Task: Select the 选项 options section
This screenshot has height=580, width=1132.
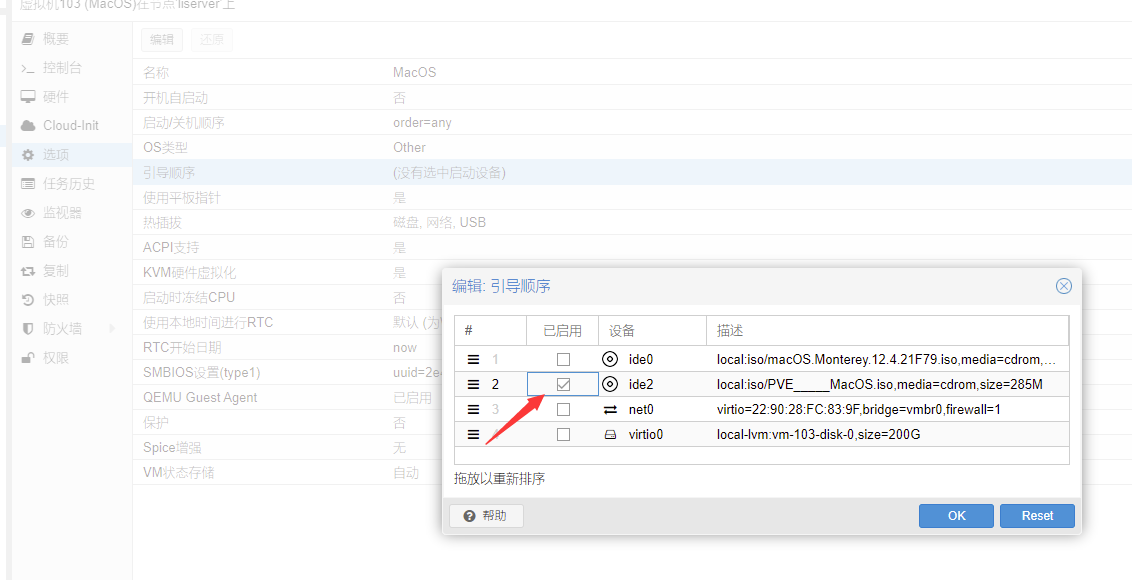Action: [72, 155]
